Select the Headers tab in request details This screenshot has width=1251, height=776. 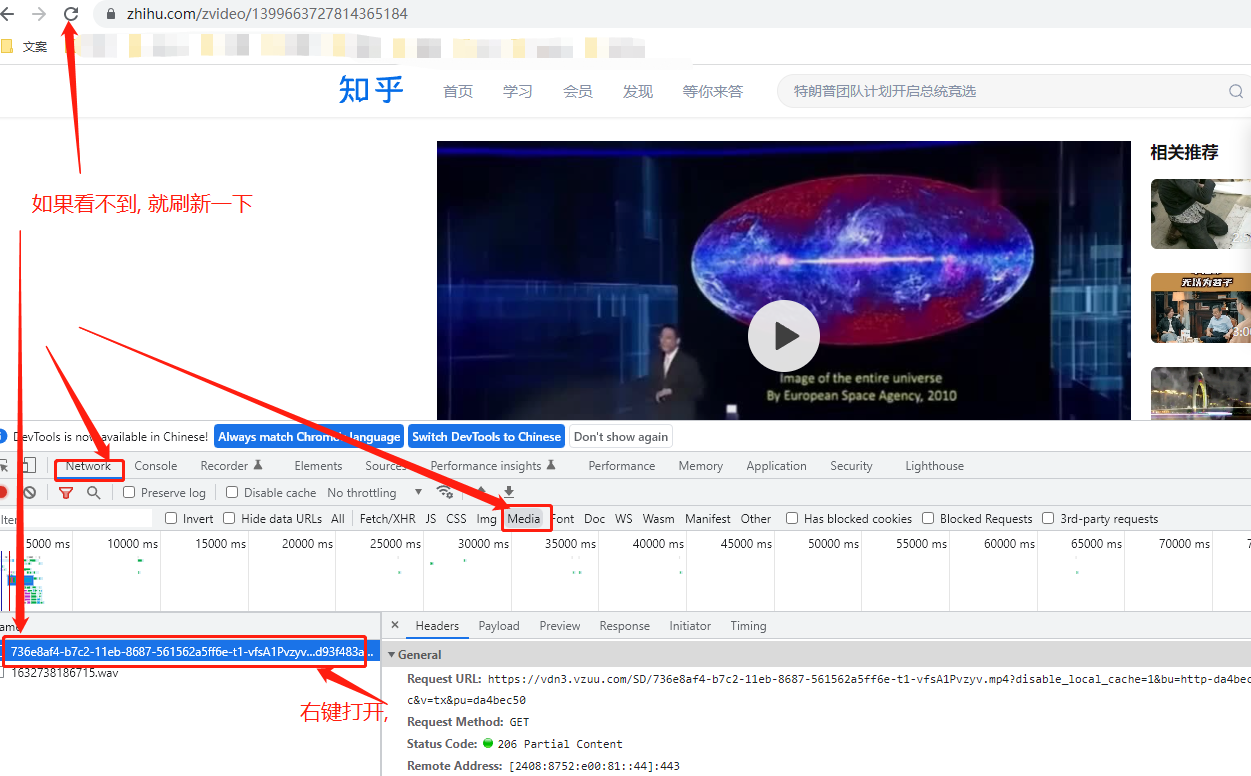pyautogui.click(x=437, y=626)
